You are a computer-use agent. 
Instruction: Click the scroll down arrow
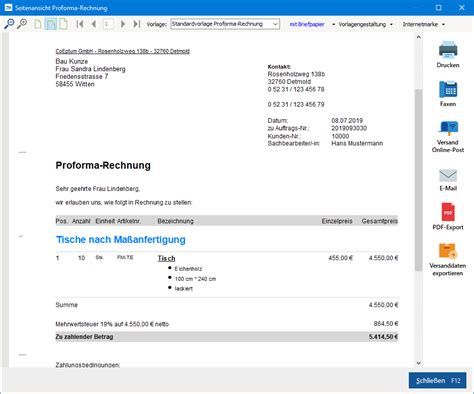click(x=419, y=363)
